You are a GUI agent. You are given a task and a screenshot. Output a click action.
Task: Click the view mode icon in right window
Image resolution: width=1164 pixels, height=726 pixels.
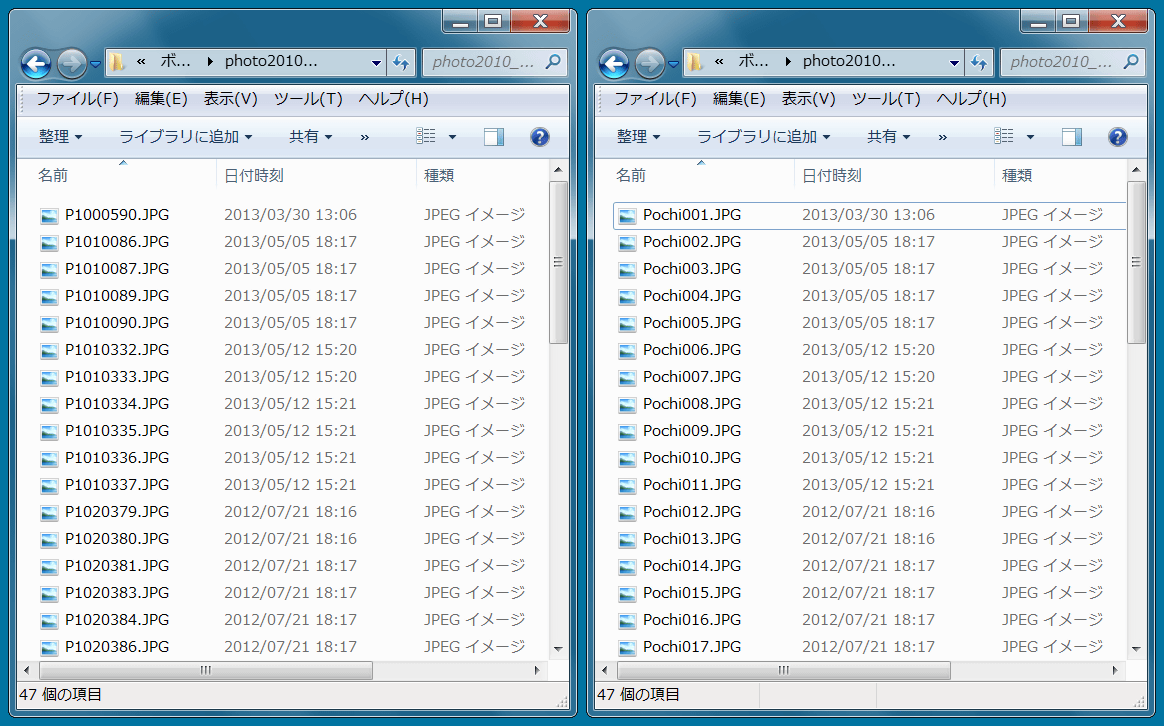click(1005, 136)
